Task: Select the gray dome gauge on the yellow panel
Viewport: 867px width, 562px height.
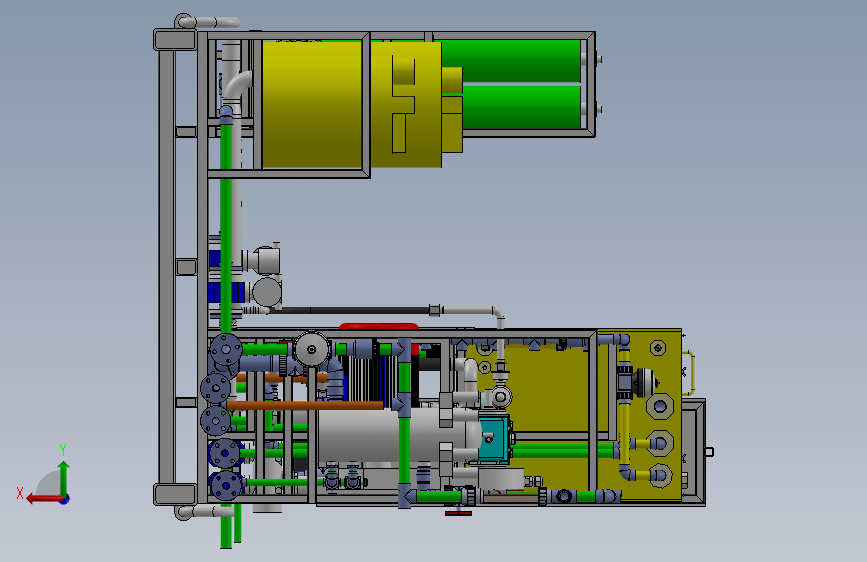Action: (x=645, y=382)
